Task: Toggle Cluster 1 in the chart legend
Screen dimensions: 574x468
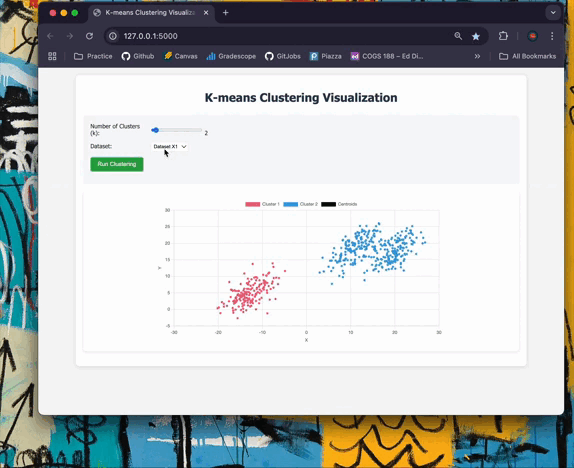Action: (x=262, y=204)
